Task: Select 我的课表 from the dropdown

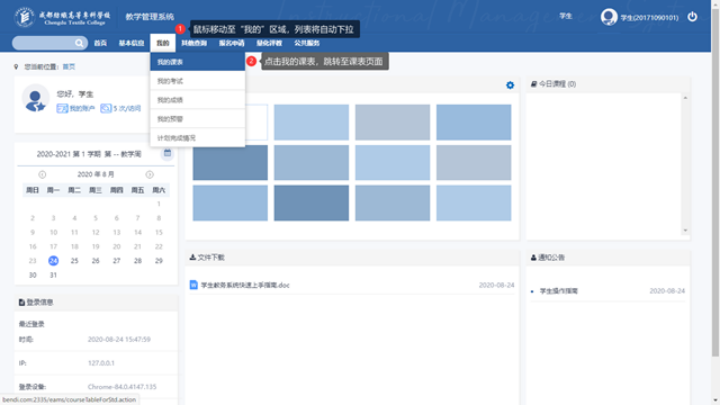Action: [x=170, y=62]
